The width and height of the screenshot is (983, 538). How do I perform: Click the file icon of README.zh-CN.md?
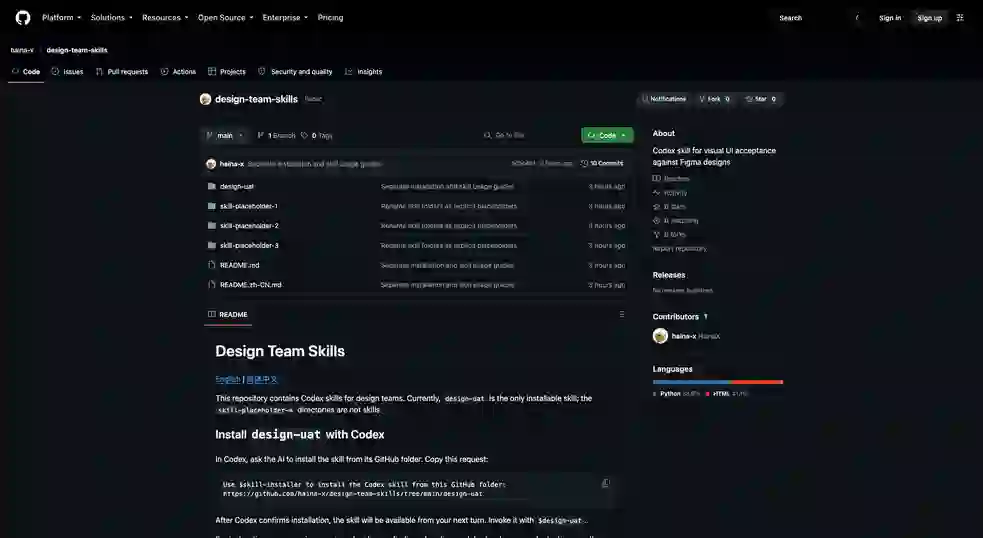(x=212, y=285)
